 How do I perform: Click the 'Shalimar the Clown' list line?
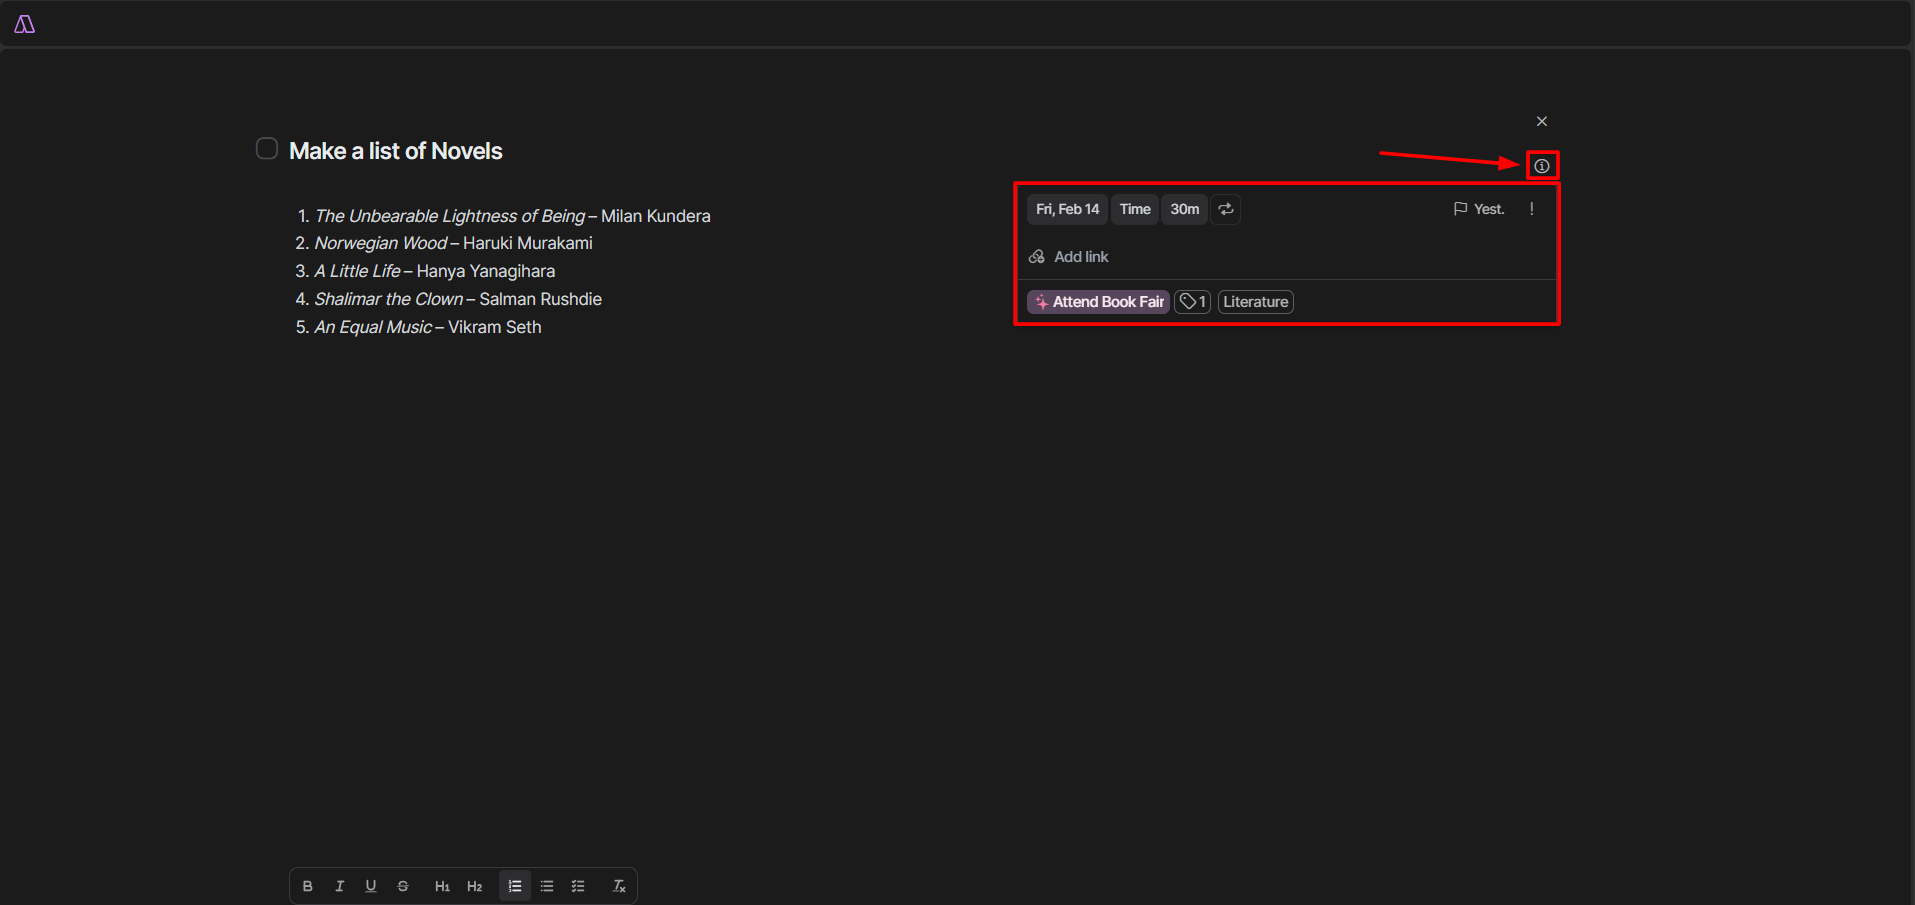pos(458,299)
